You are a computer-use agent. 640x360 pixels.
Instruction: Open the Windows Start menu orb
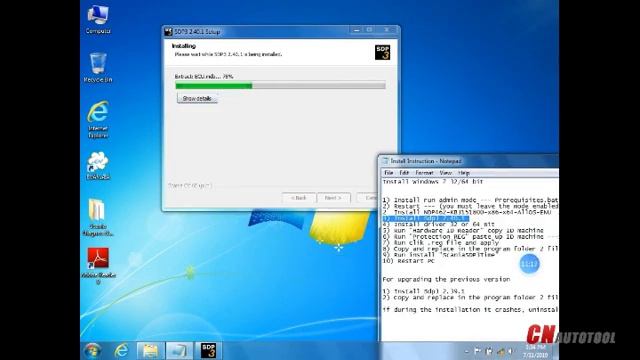click(93, 351)
